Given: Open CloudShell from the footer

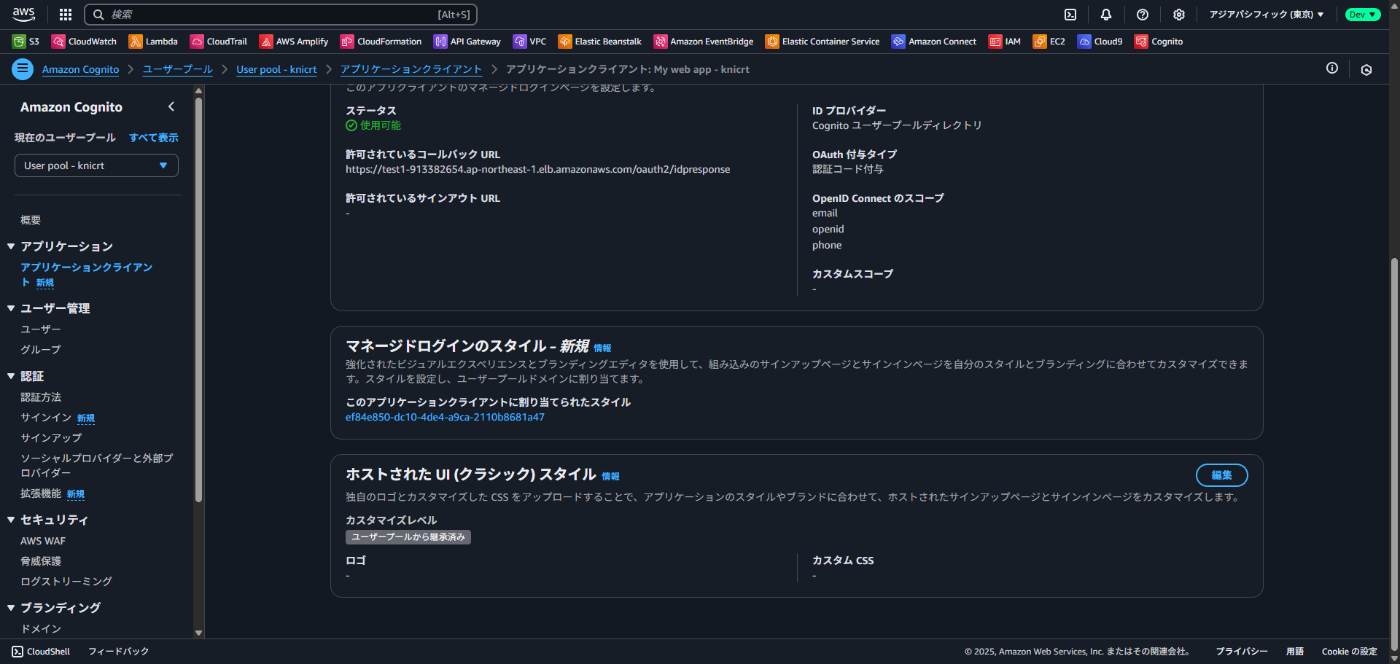Looking at the screenshot, I should 41,651.
